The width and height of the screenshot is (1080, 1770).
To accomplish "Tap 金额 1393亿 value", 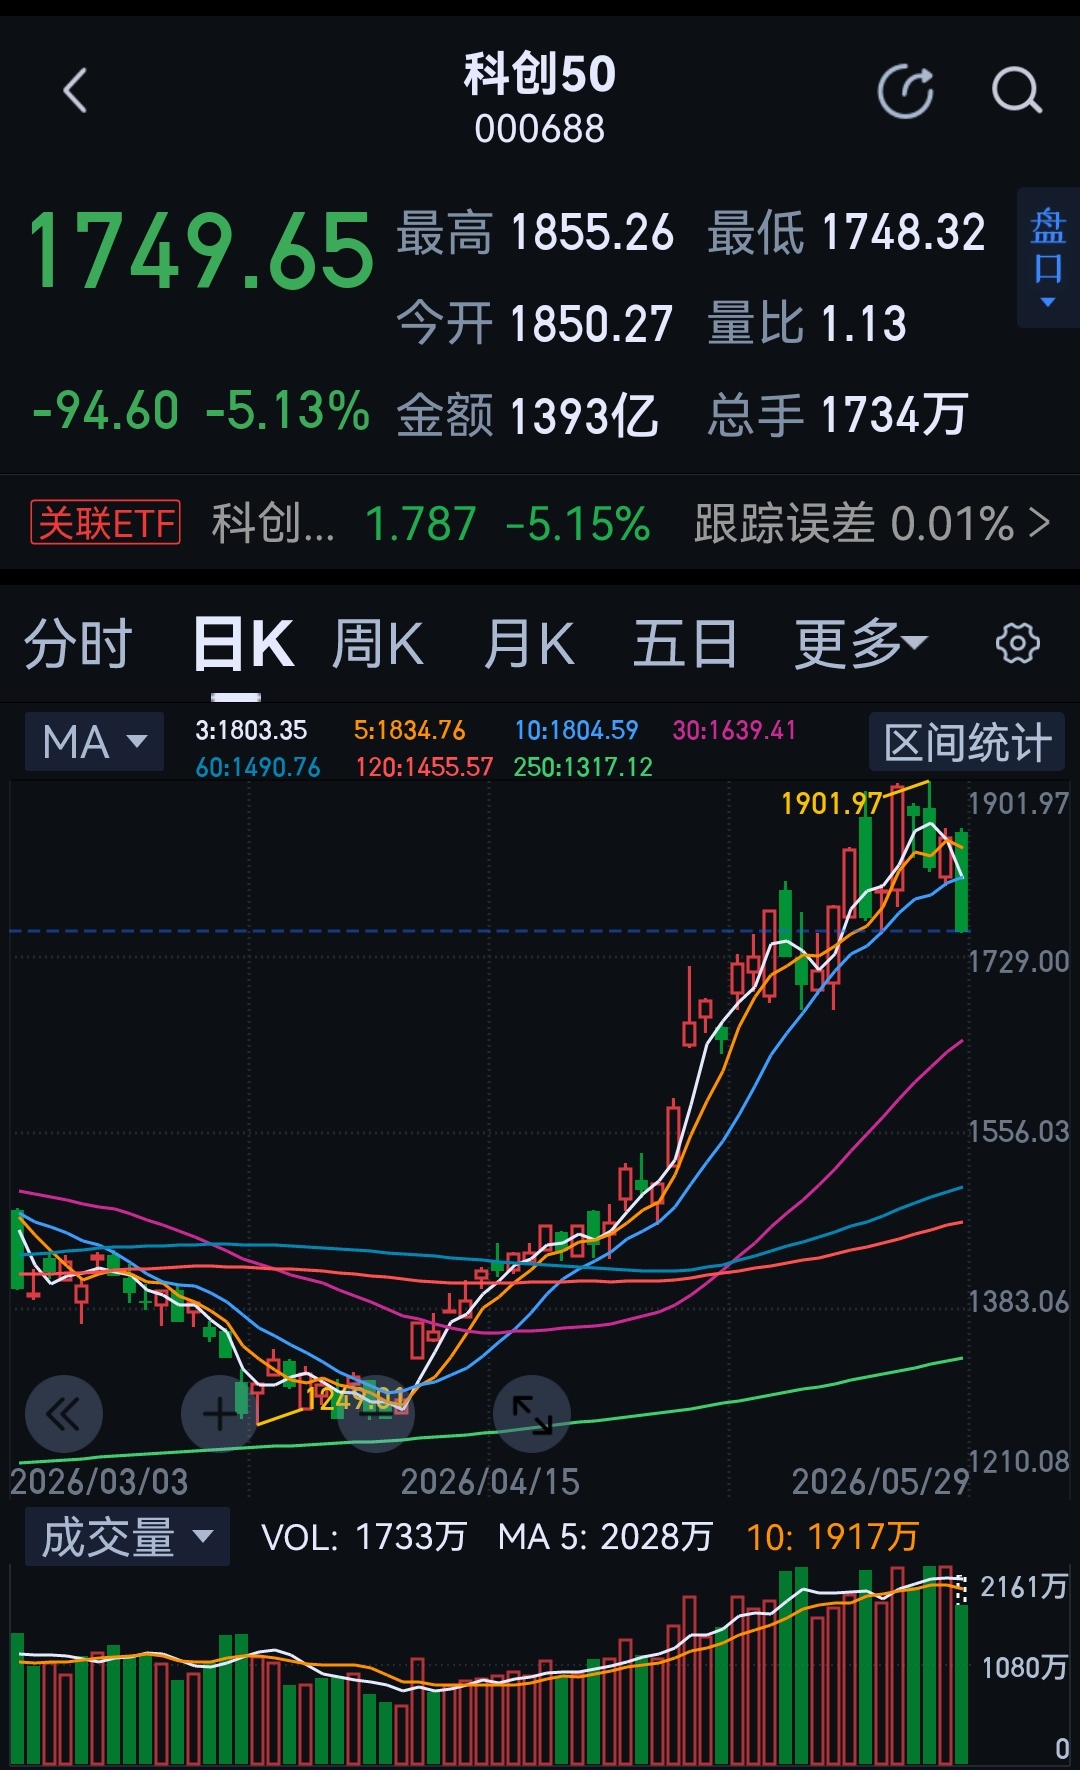I will click(x=585, y=415).
